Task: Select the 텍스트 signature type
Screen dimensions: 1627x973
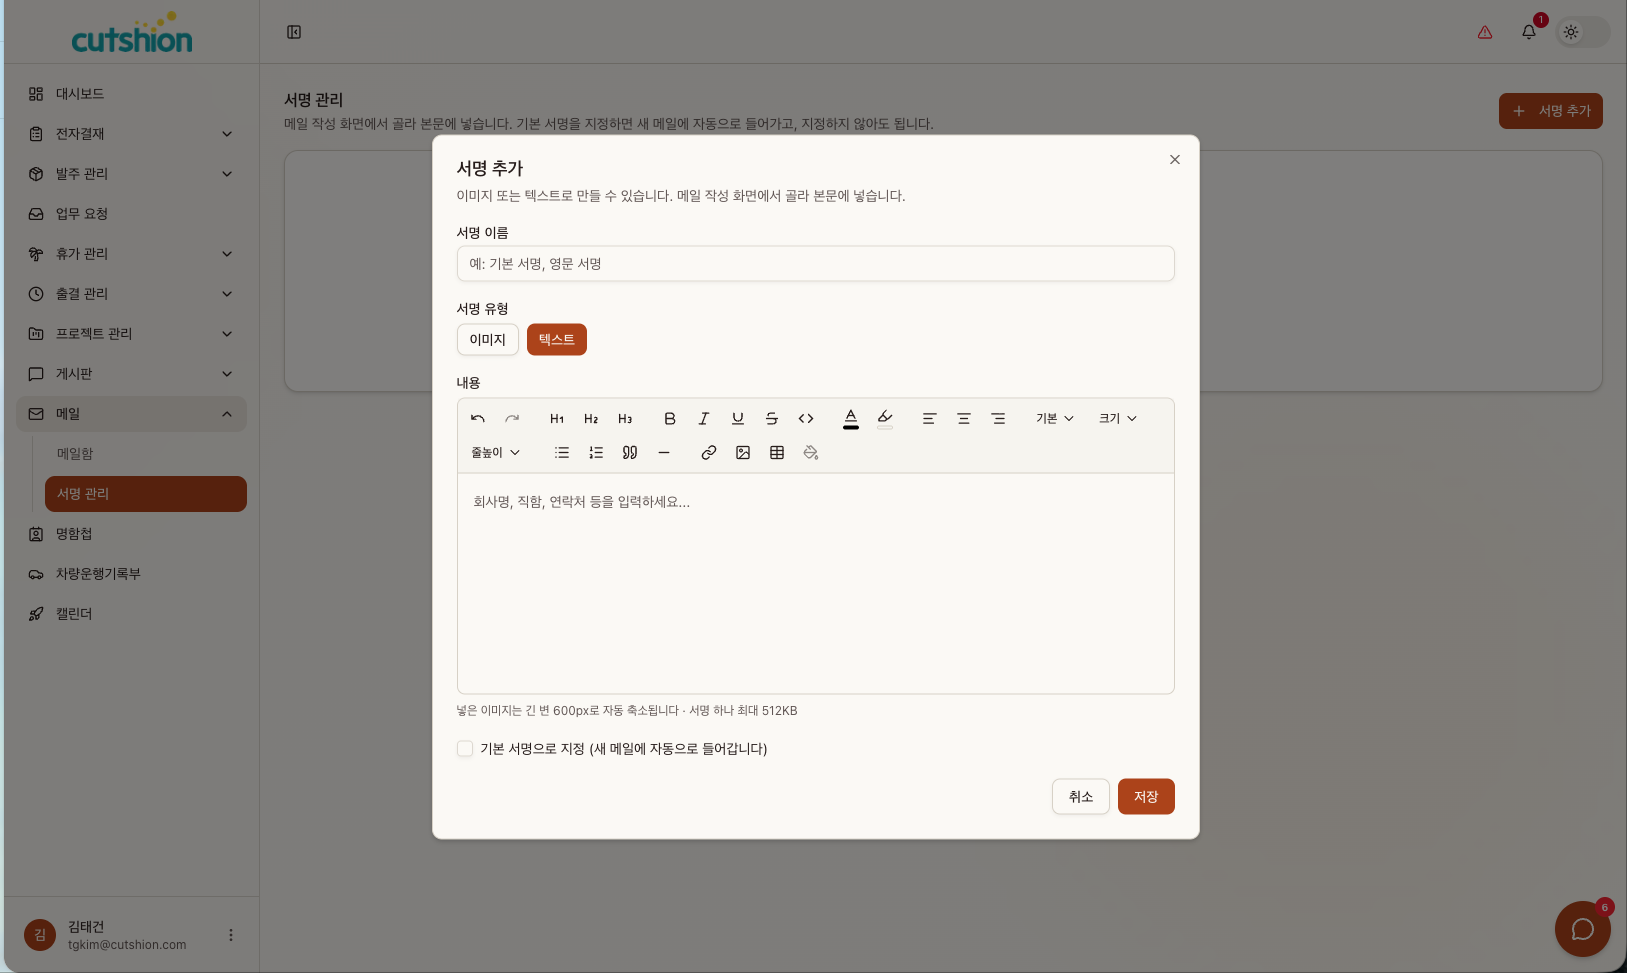Action: (x=557, y=340)
